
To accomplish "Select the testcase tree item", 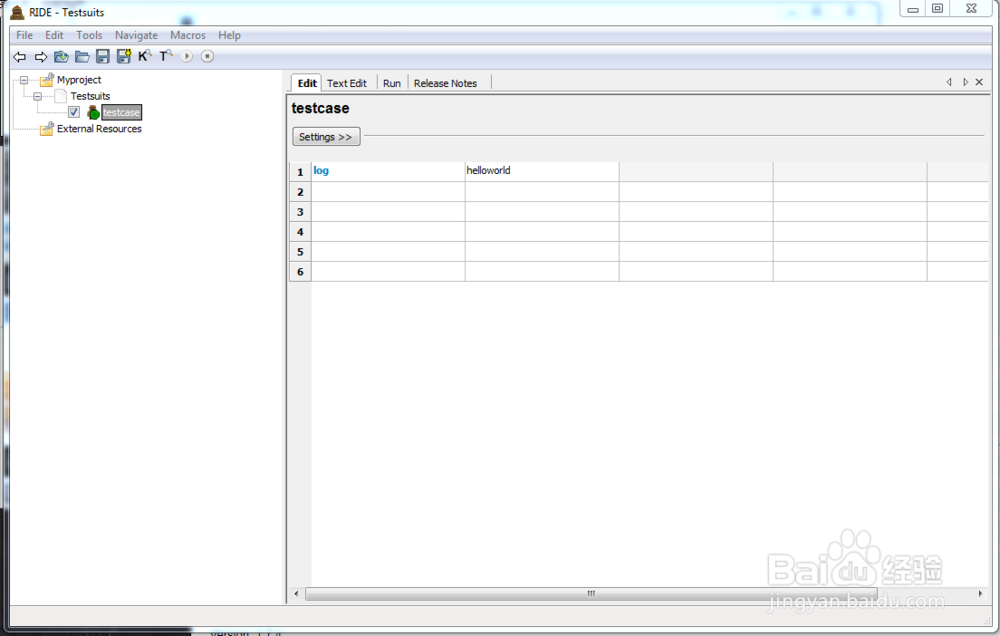I will point(121,112).
